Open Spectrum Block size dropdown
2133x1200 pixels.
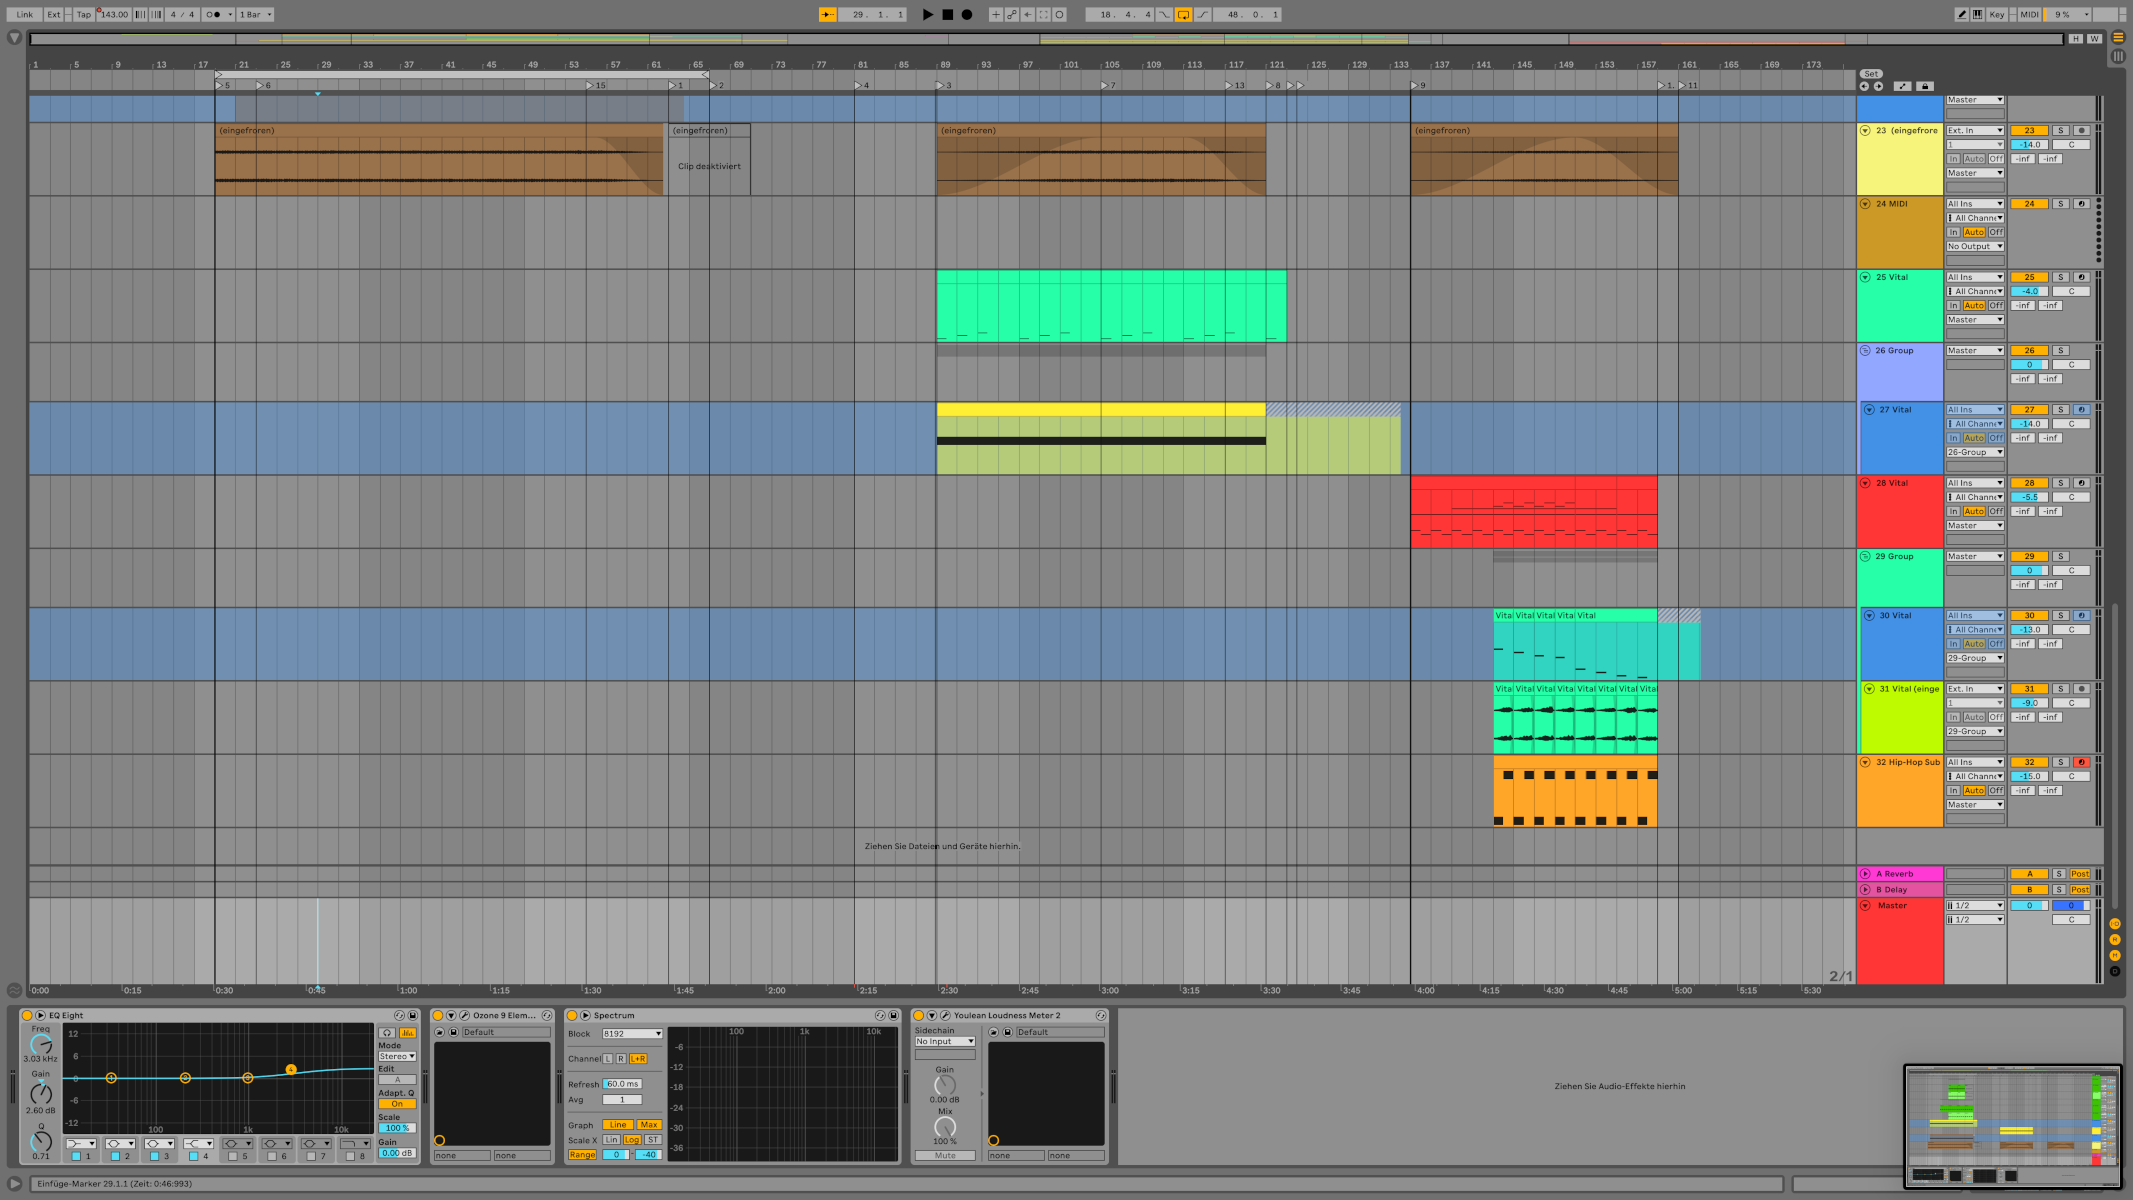coord(632,1034)
